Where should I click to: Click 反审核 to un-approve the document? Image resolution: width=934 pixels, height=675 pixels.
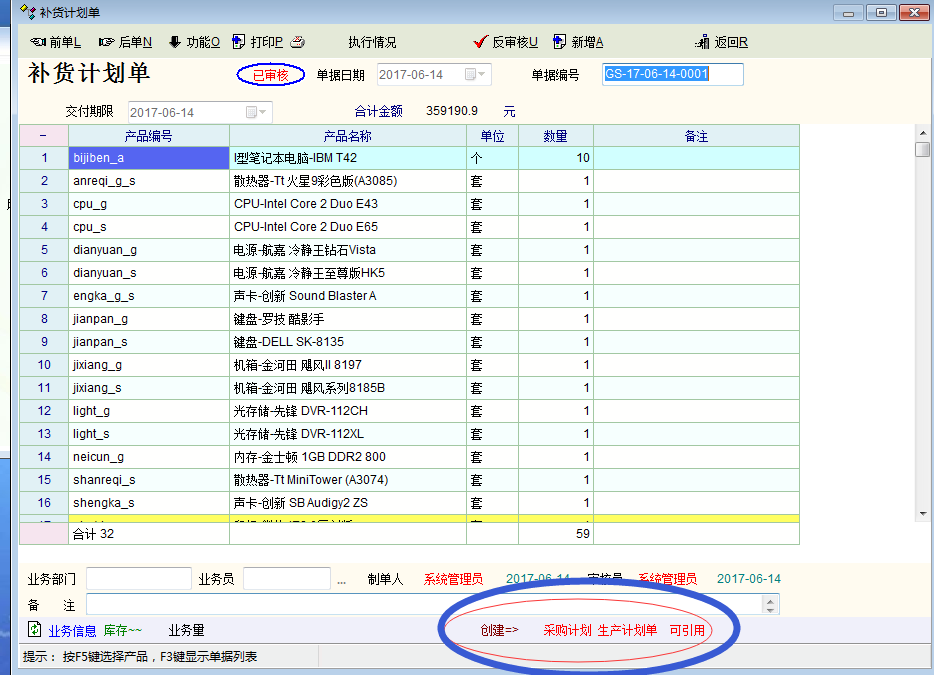coord(506,42)
